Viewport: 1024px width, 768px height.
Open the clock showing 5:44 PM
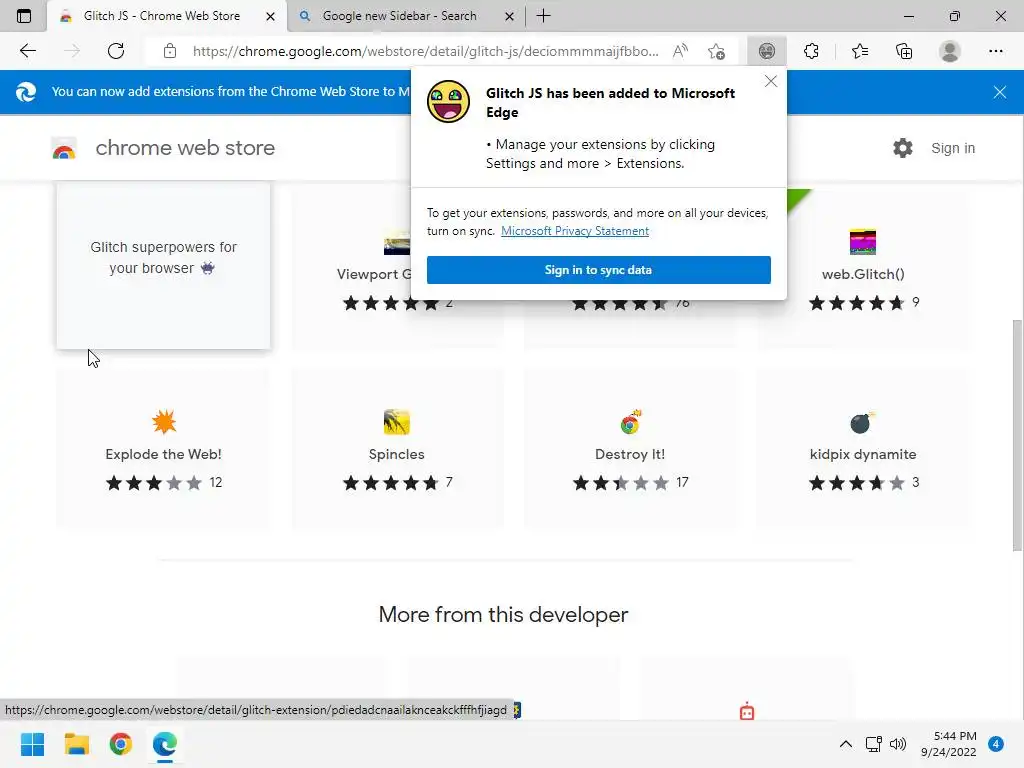pyautogui.click(x=948, y=744)
